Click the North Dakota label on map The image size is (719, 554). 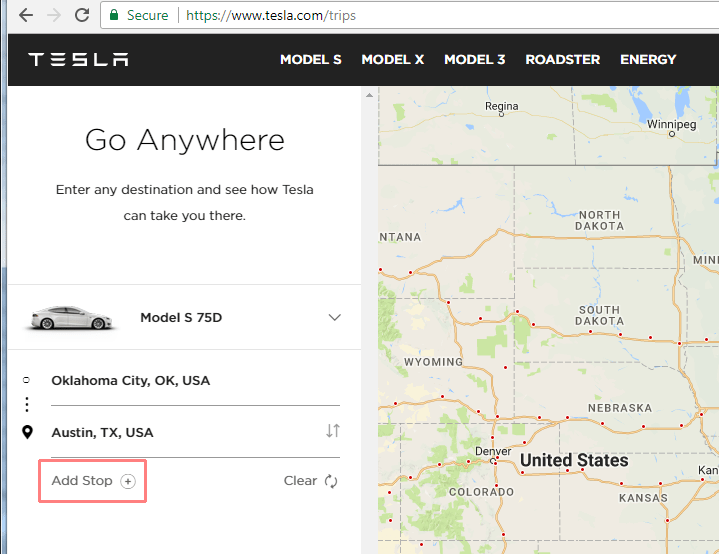click(599, 221)
